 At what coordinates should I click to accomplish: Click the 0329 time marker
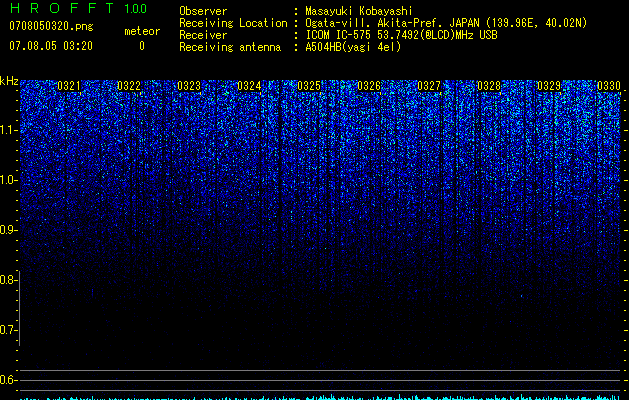pyautogui.click(x=549, y=86)
